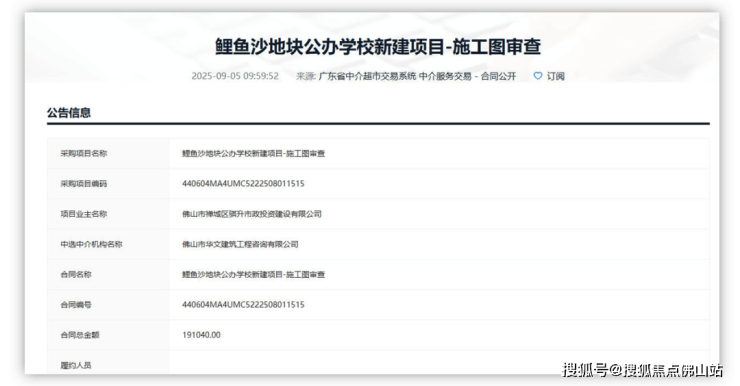Click the 订阅 subscribe label
The image size is (740, 386).
click(555, 76)
